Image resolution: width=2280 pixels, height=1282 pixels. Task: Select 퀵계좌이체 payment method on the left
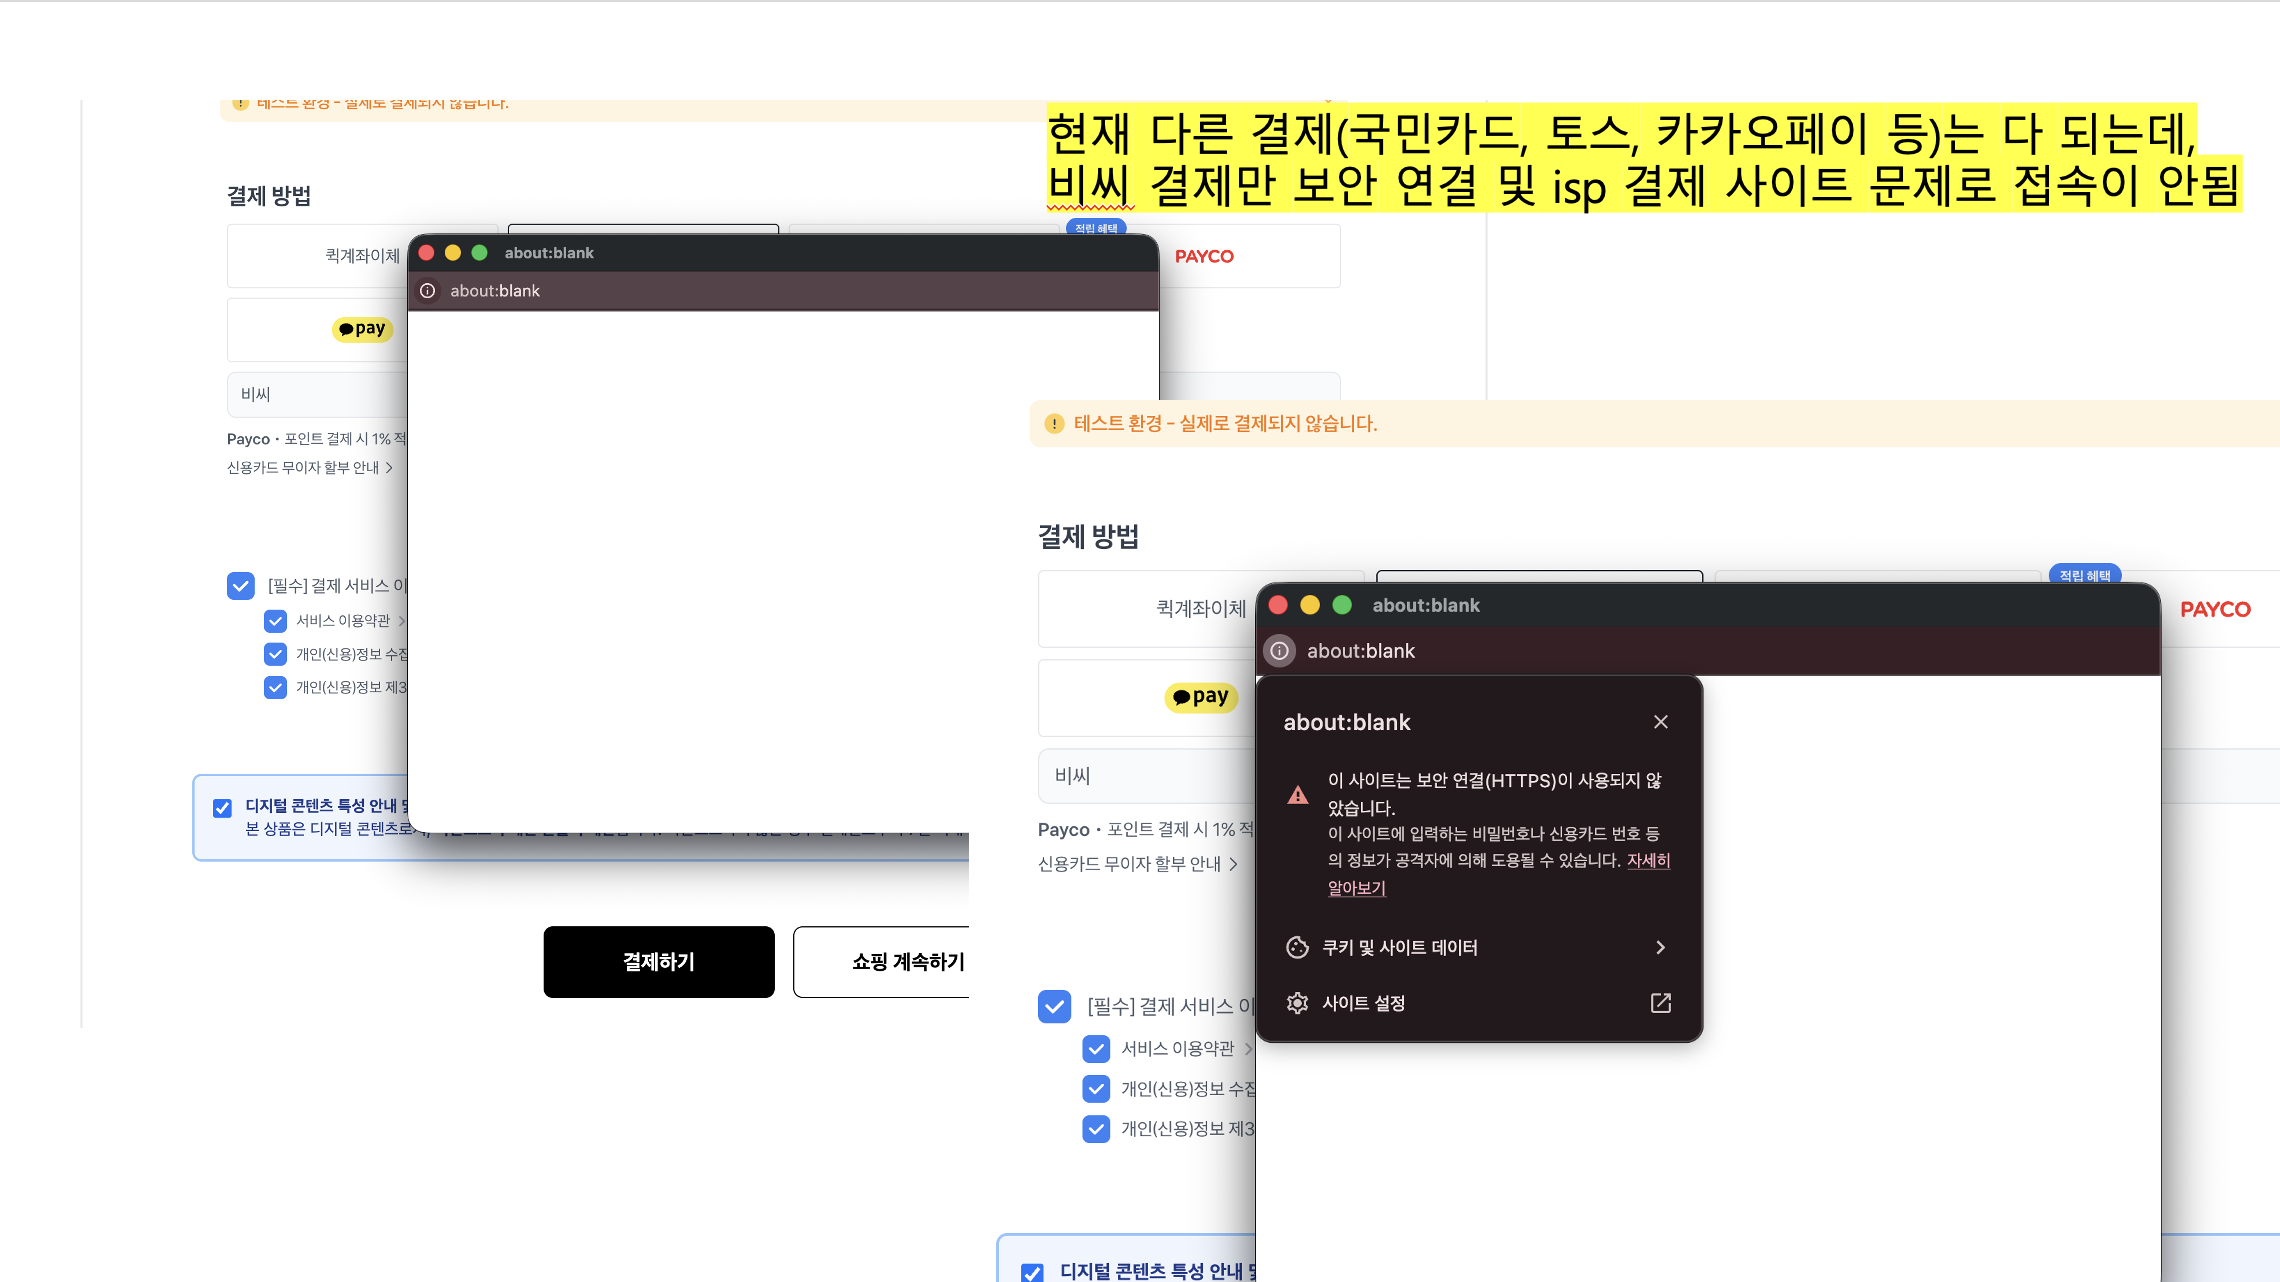point(361,256)
